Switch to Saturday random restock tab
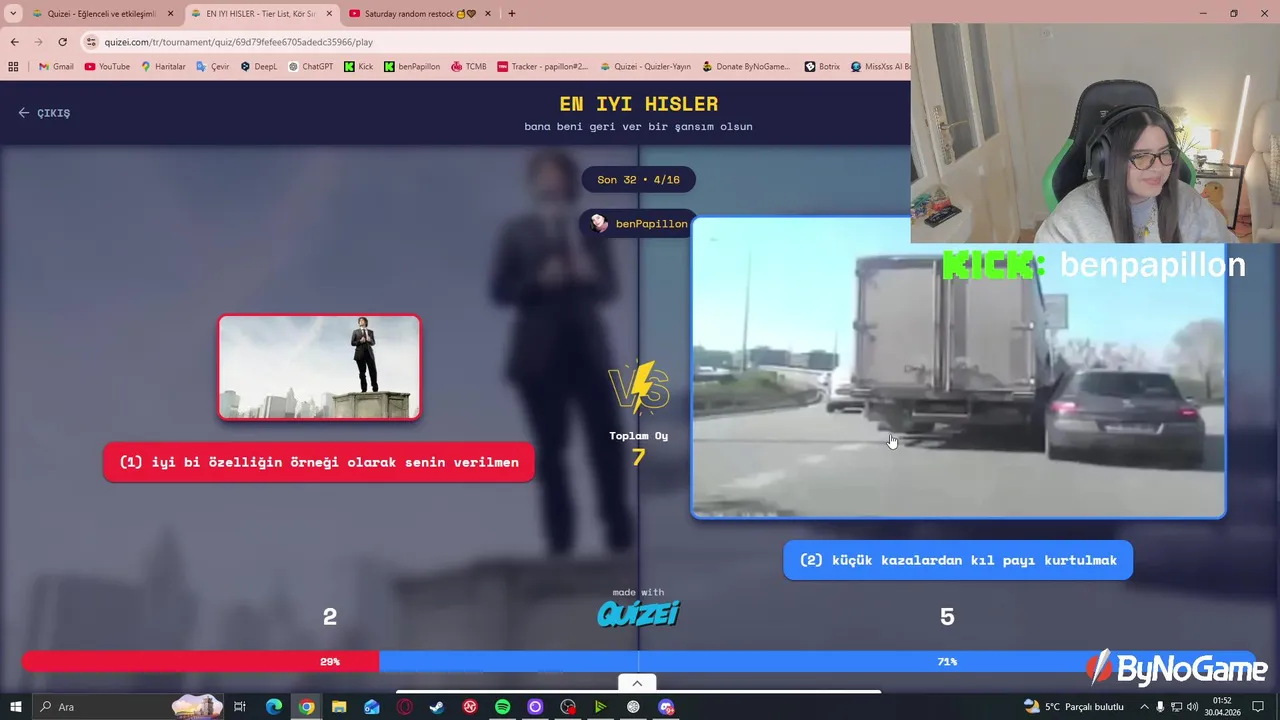The width and height of the screenshot is (1280, 720). click(x=419, y=14)
